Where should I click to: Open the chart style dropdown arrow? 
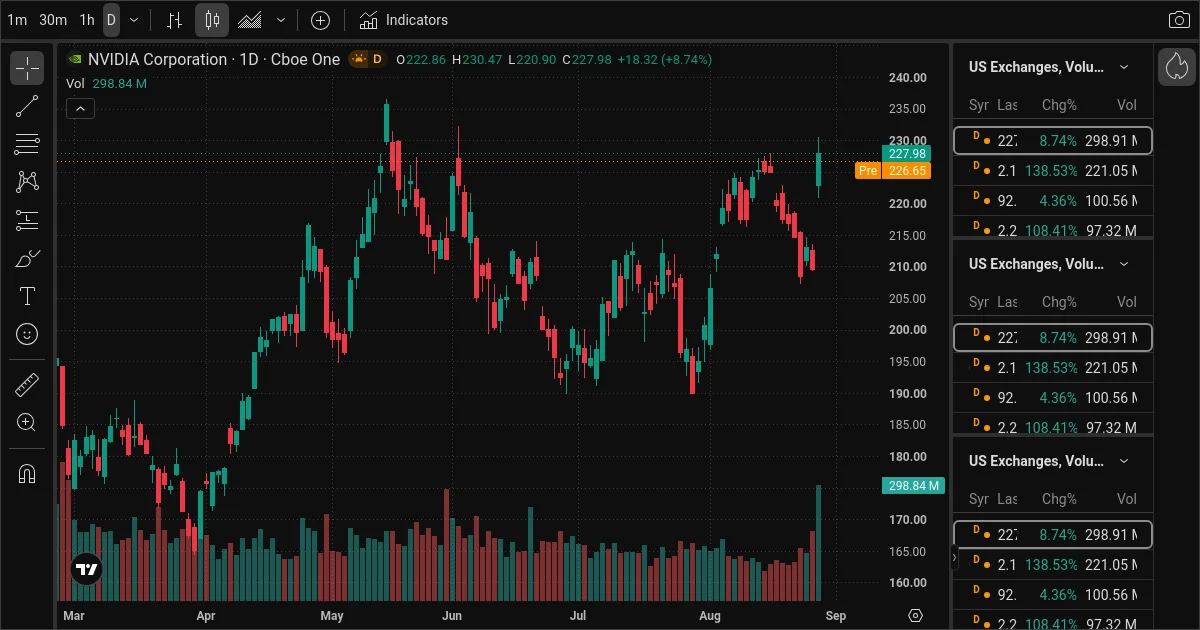[x=280, y=20]
